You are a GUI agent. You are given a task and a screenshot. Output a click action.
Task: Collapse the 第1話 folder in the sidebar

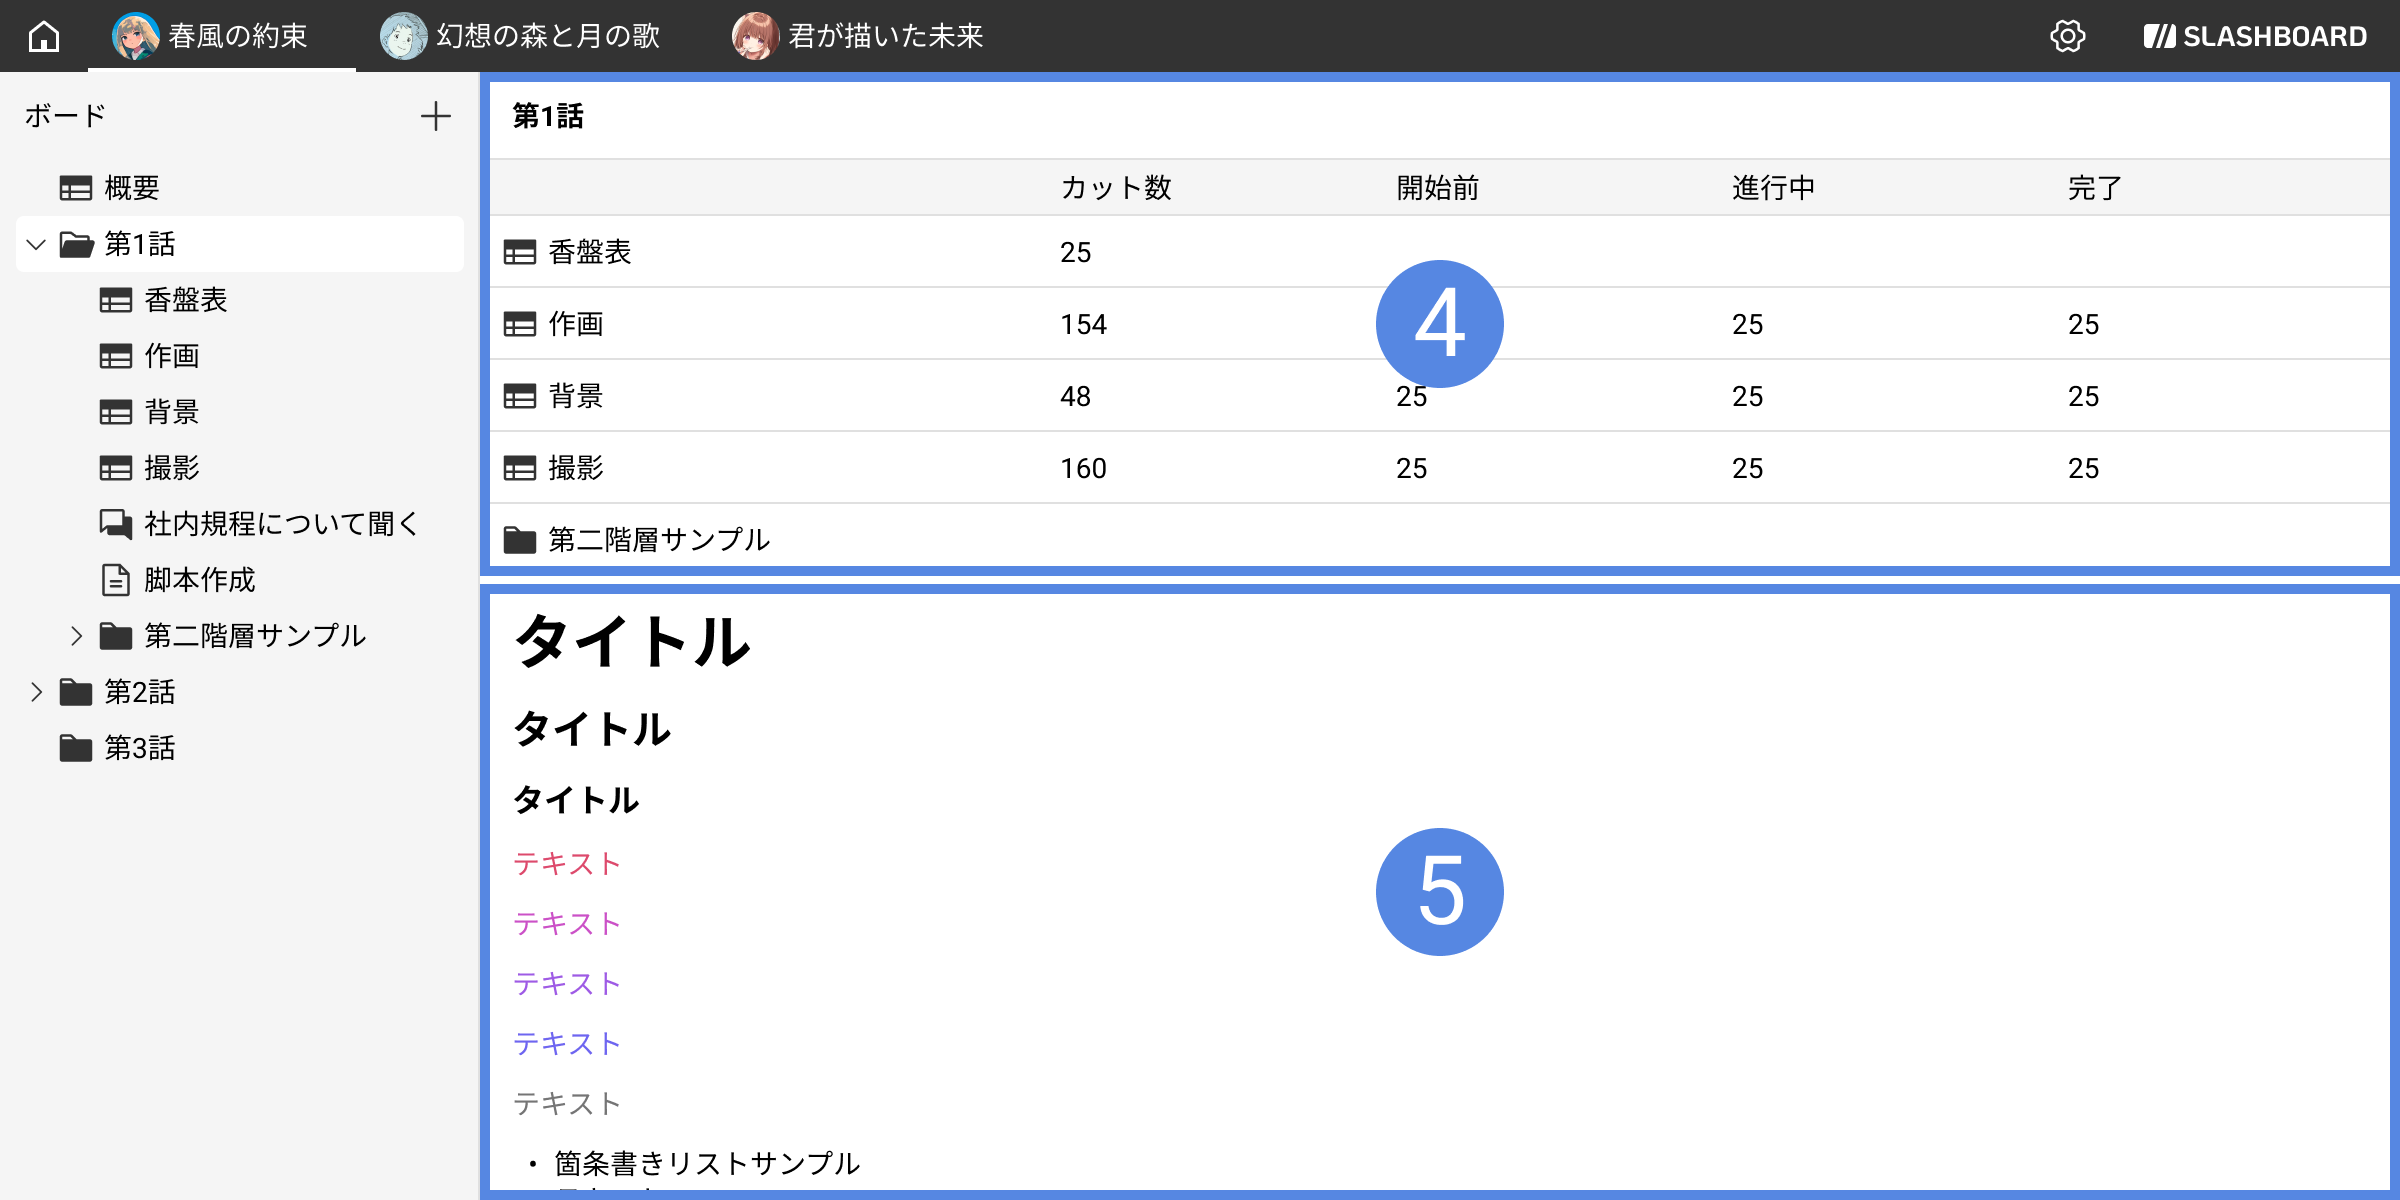36,243
